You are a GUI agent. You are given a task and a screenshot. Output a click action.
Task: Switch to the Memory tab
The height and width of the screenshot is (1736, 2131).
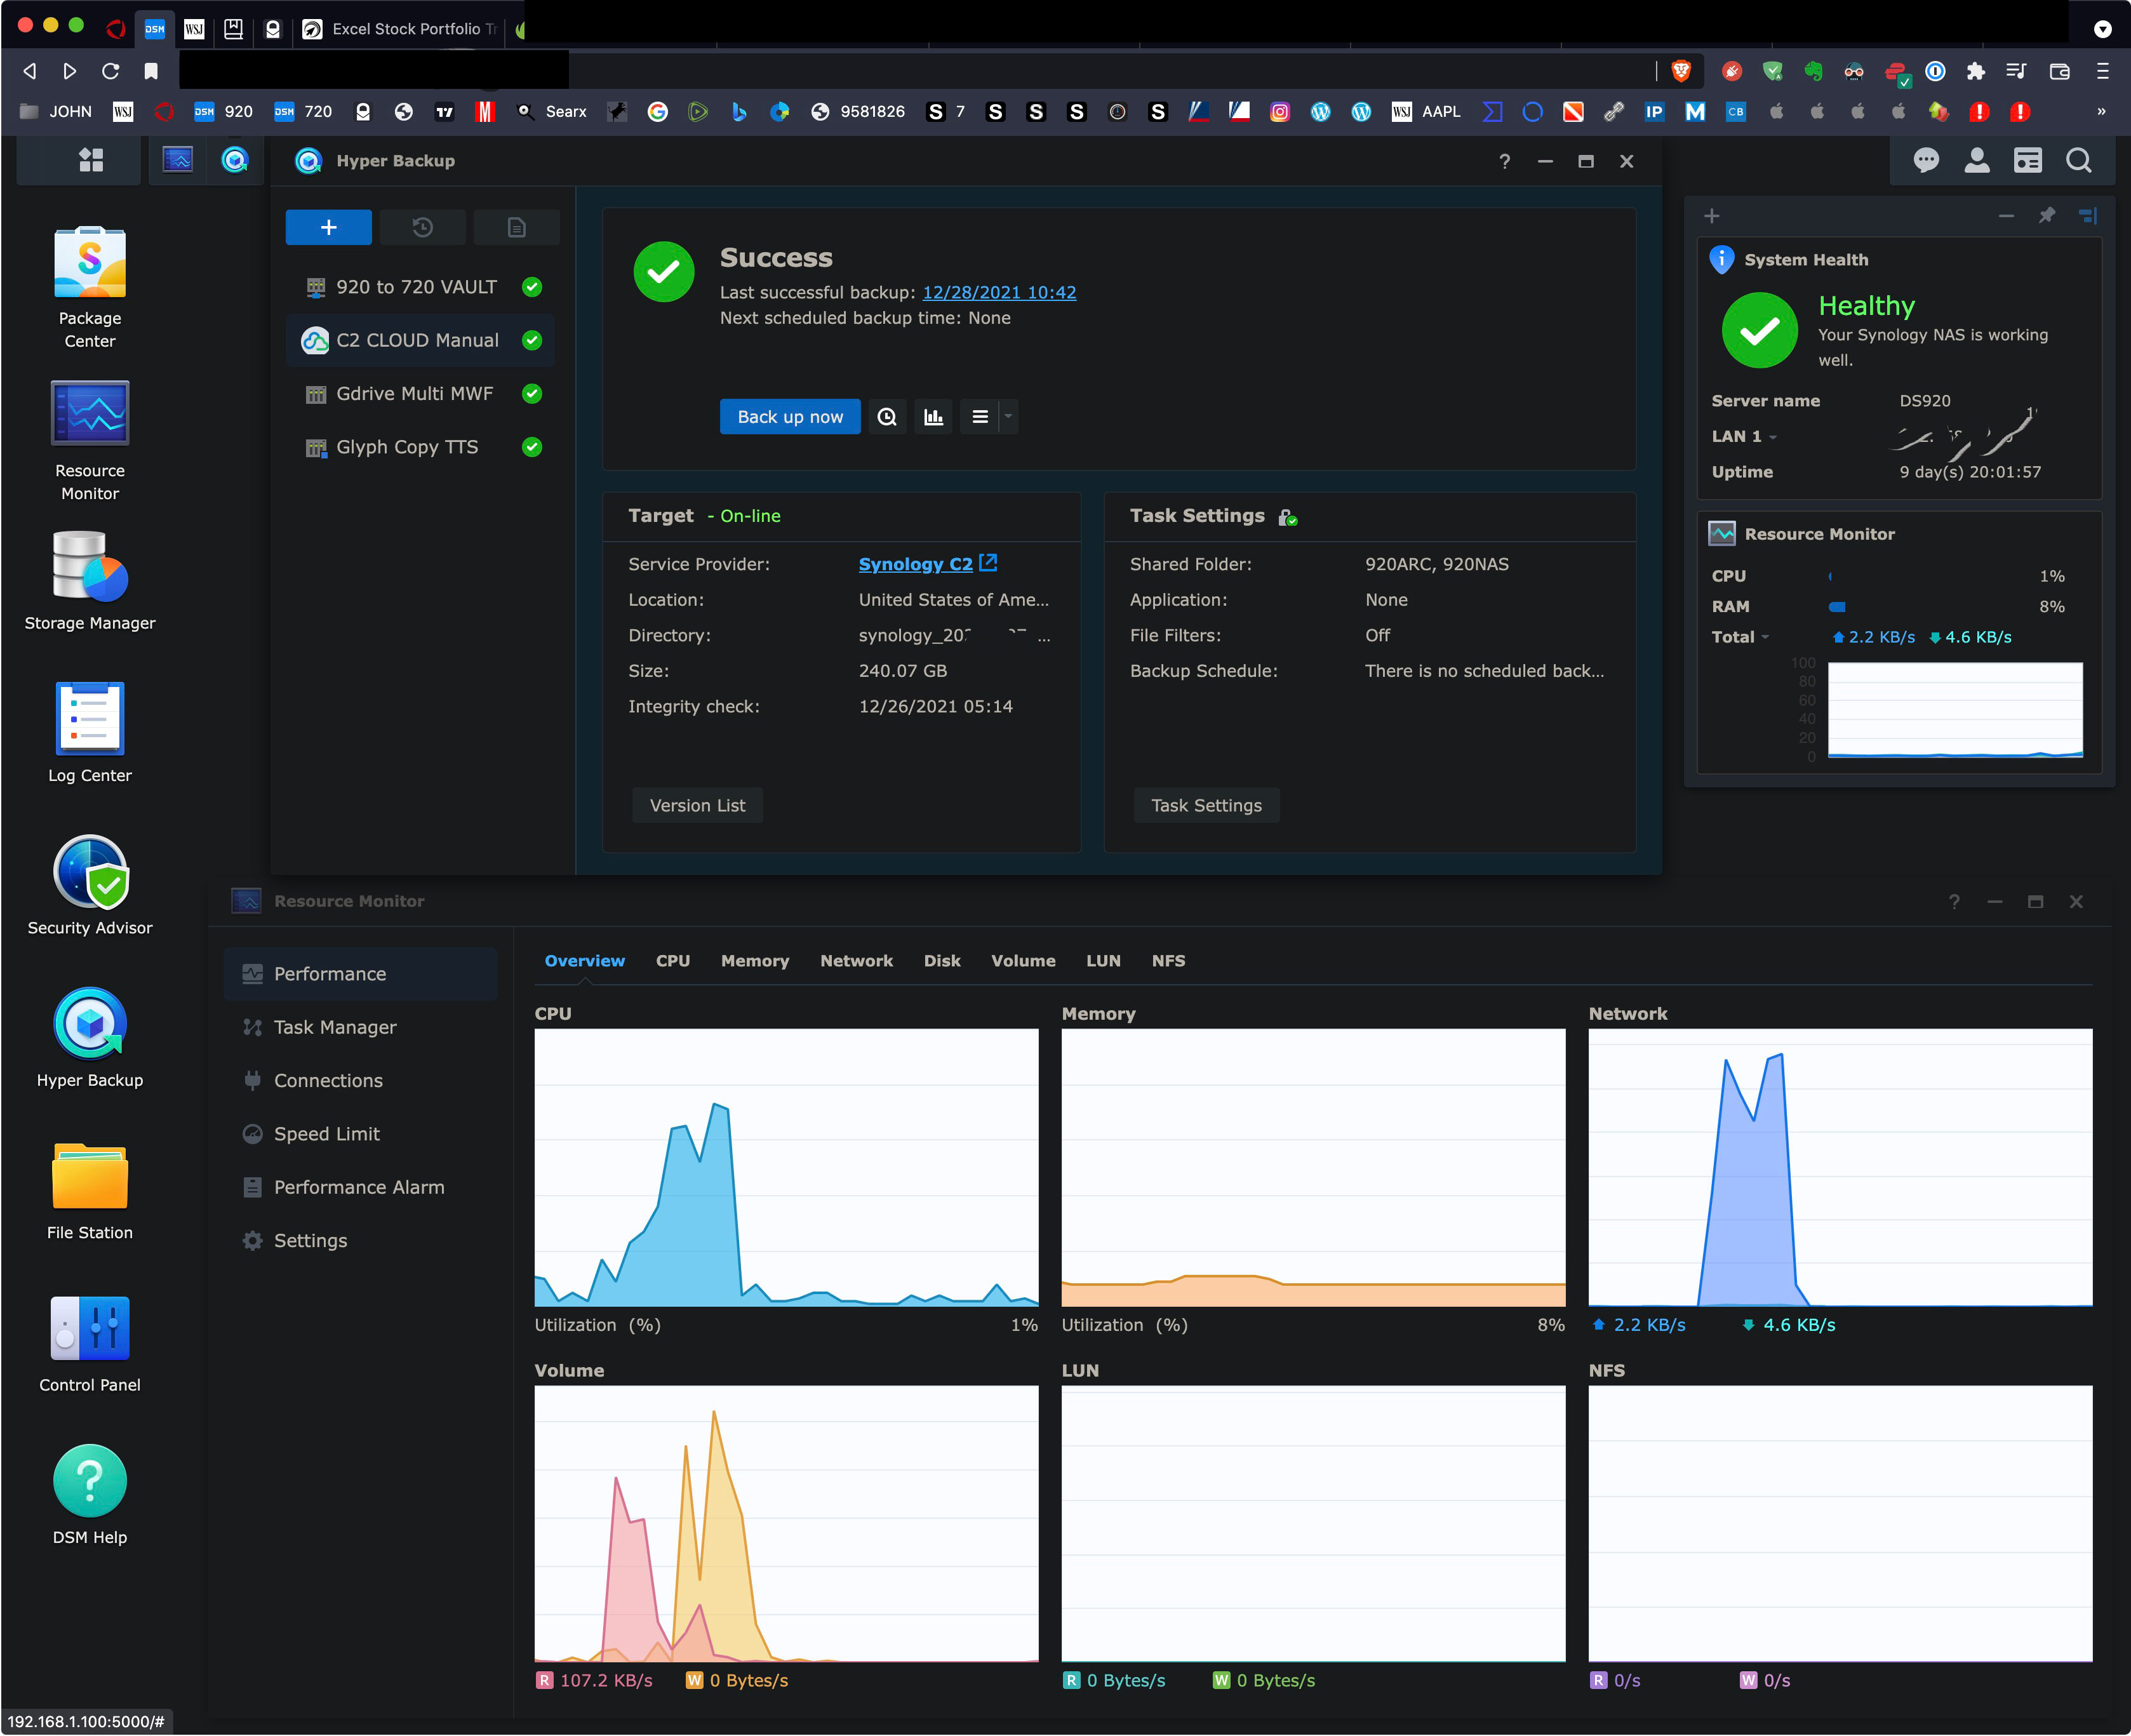754,961
